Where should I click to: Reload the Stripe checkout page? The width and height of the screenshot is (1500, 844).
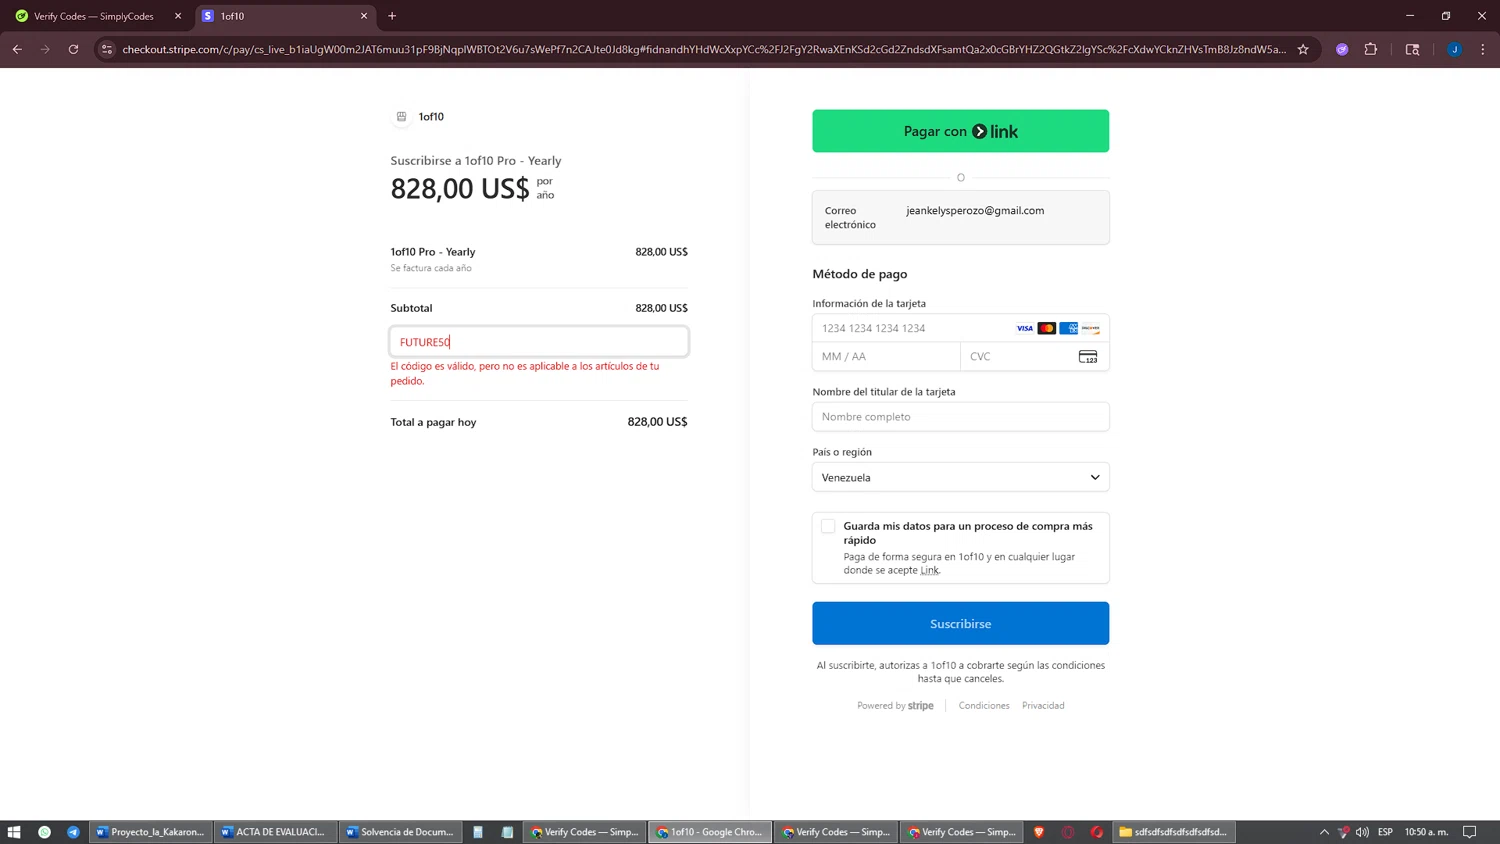pos(73,49)
